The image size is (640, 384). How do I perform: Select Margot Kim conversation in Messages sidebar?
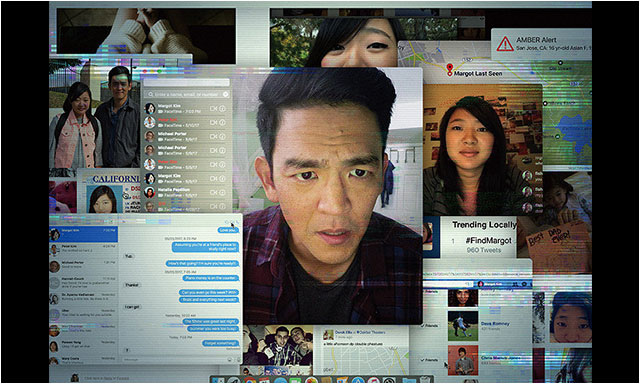point(84,234)
